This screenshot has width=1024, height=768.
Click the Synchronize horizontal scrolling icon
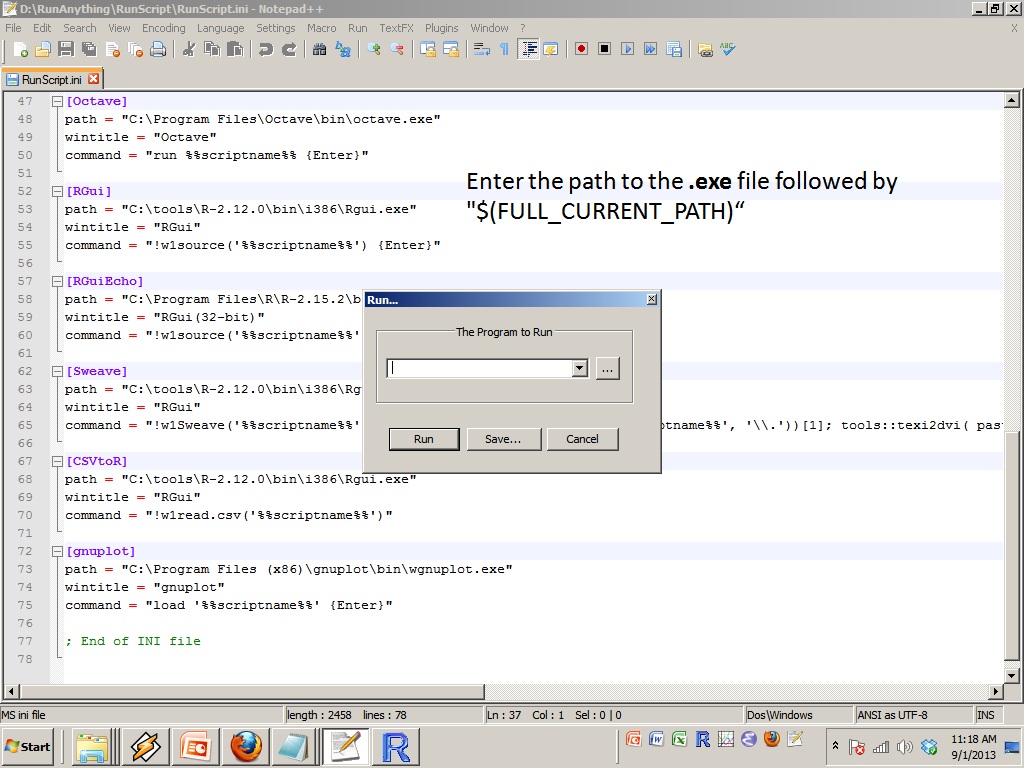click(x=451, y=50)
